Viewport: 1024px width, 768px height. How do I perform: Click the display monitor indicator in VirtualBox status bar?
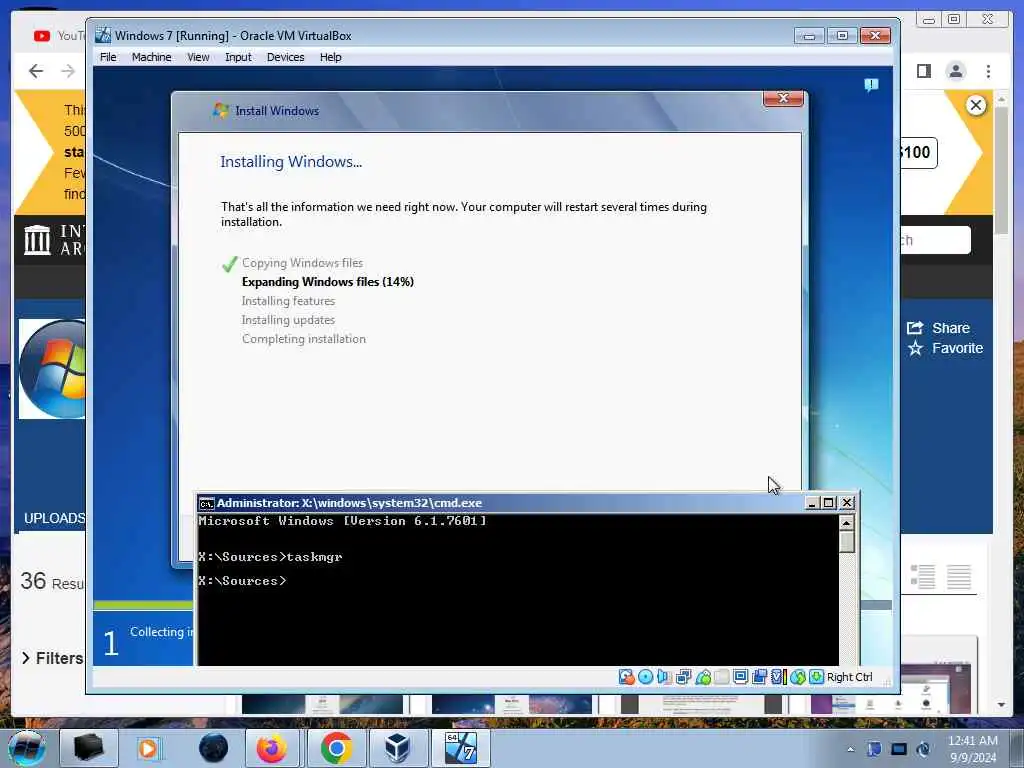pos(741,677)
